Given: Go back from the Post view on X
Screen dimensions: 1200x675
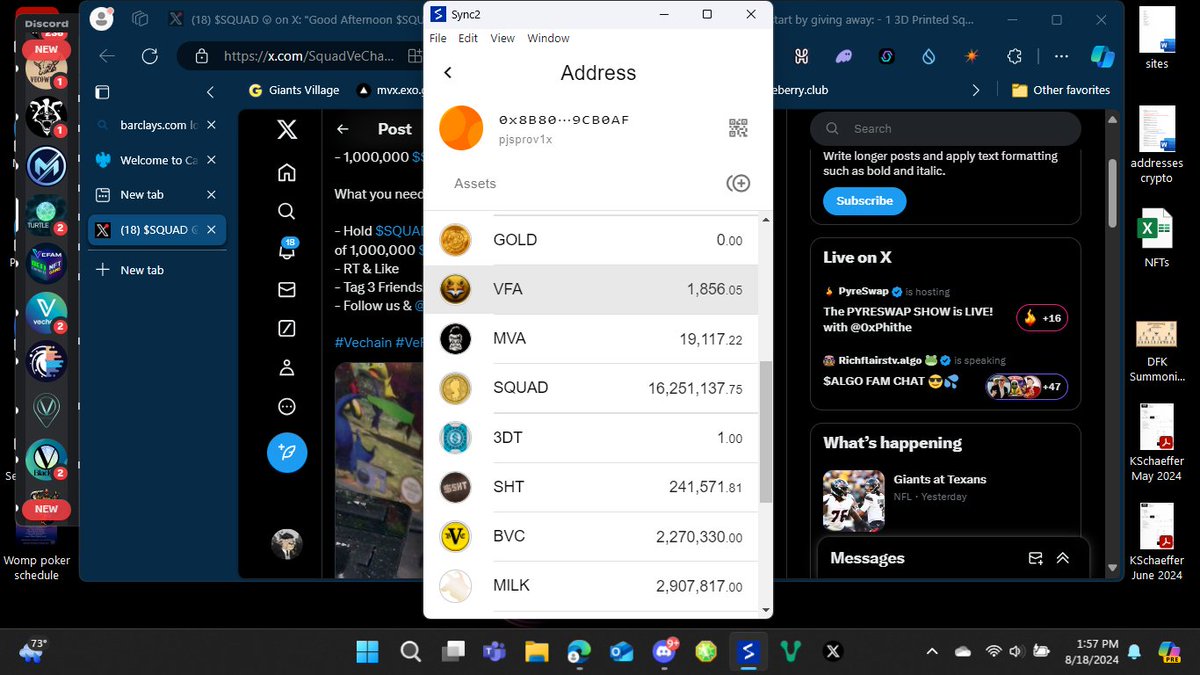Looking at the screenshot, I should click(x=343, y=129).
